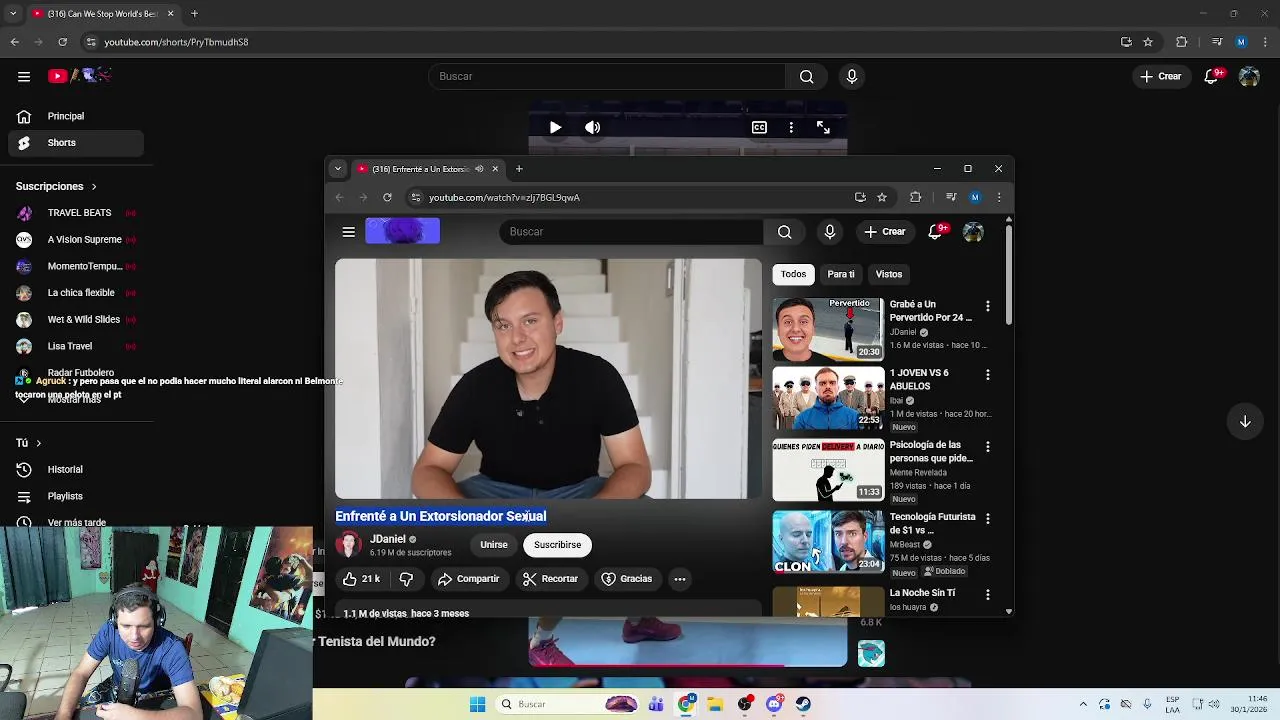Open Chrome profile avatar M in front window
The width and height of the screenshot is (1280, 720).
(x=975, y=197)
